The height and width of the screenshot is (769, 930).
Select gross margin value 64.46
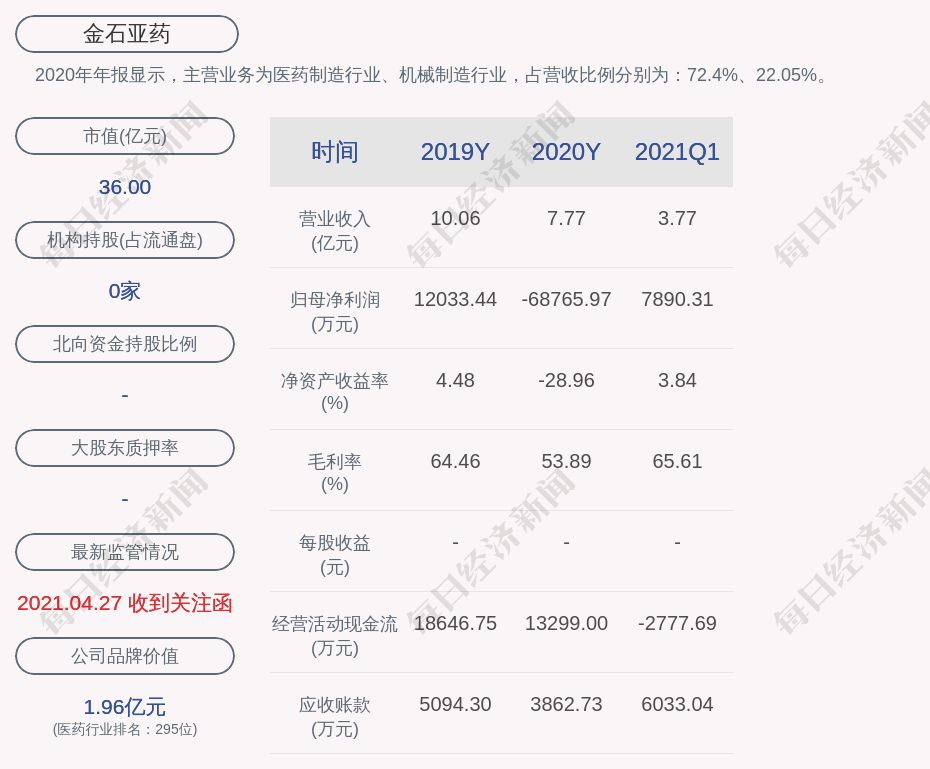[455, 461]
